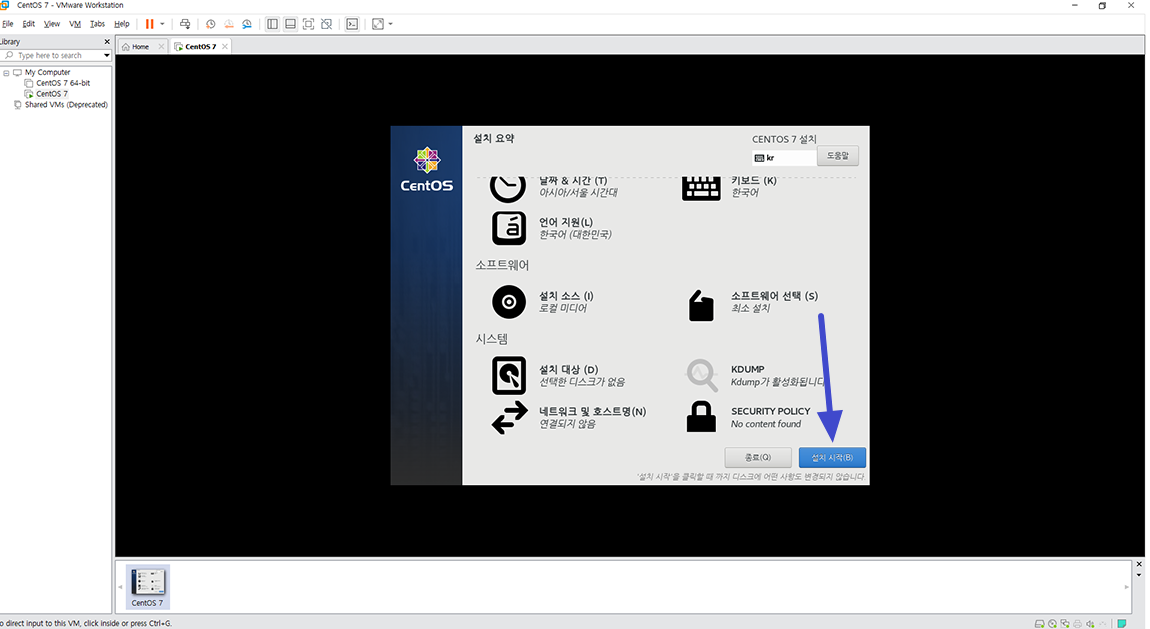
Task: Open the date and time clock icon
Action: 508,188
